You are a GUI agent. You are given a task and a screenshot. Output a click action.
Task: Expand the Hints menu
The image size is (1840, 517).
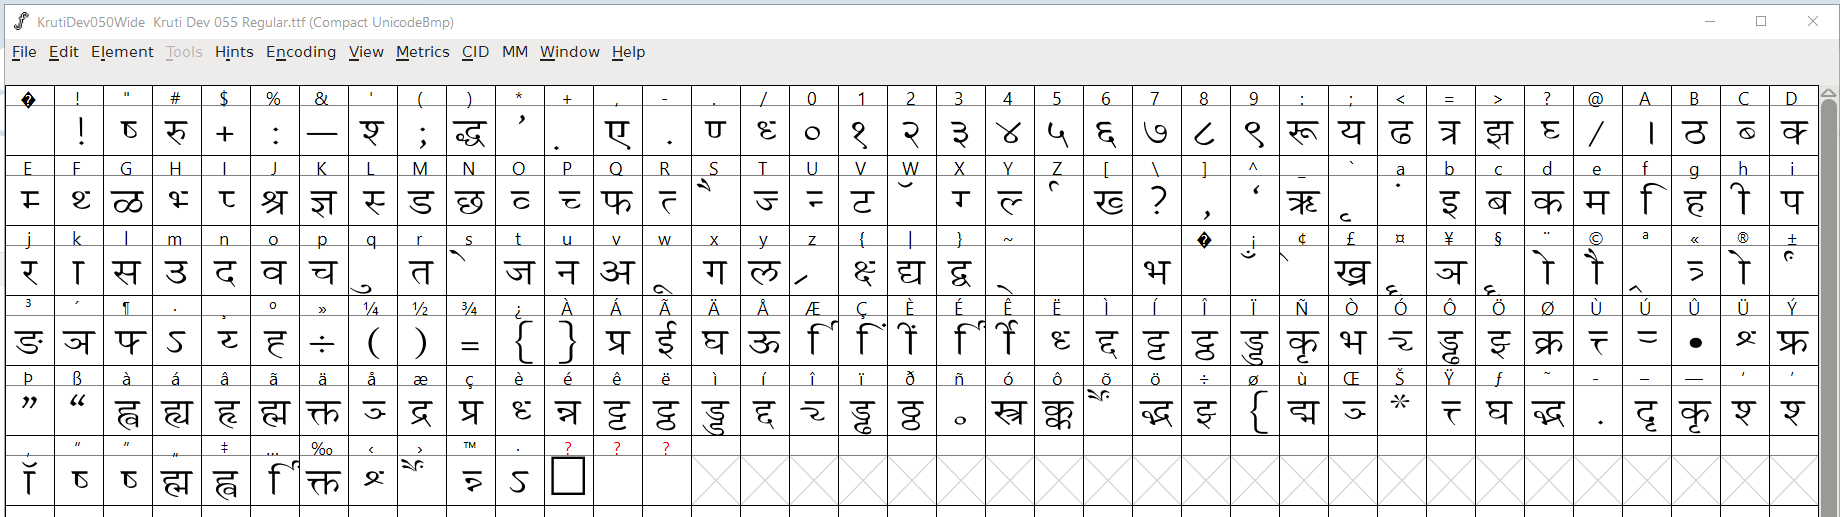coord(234,52)
